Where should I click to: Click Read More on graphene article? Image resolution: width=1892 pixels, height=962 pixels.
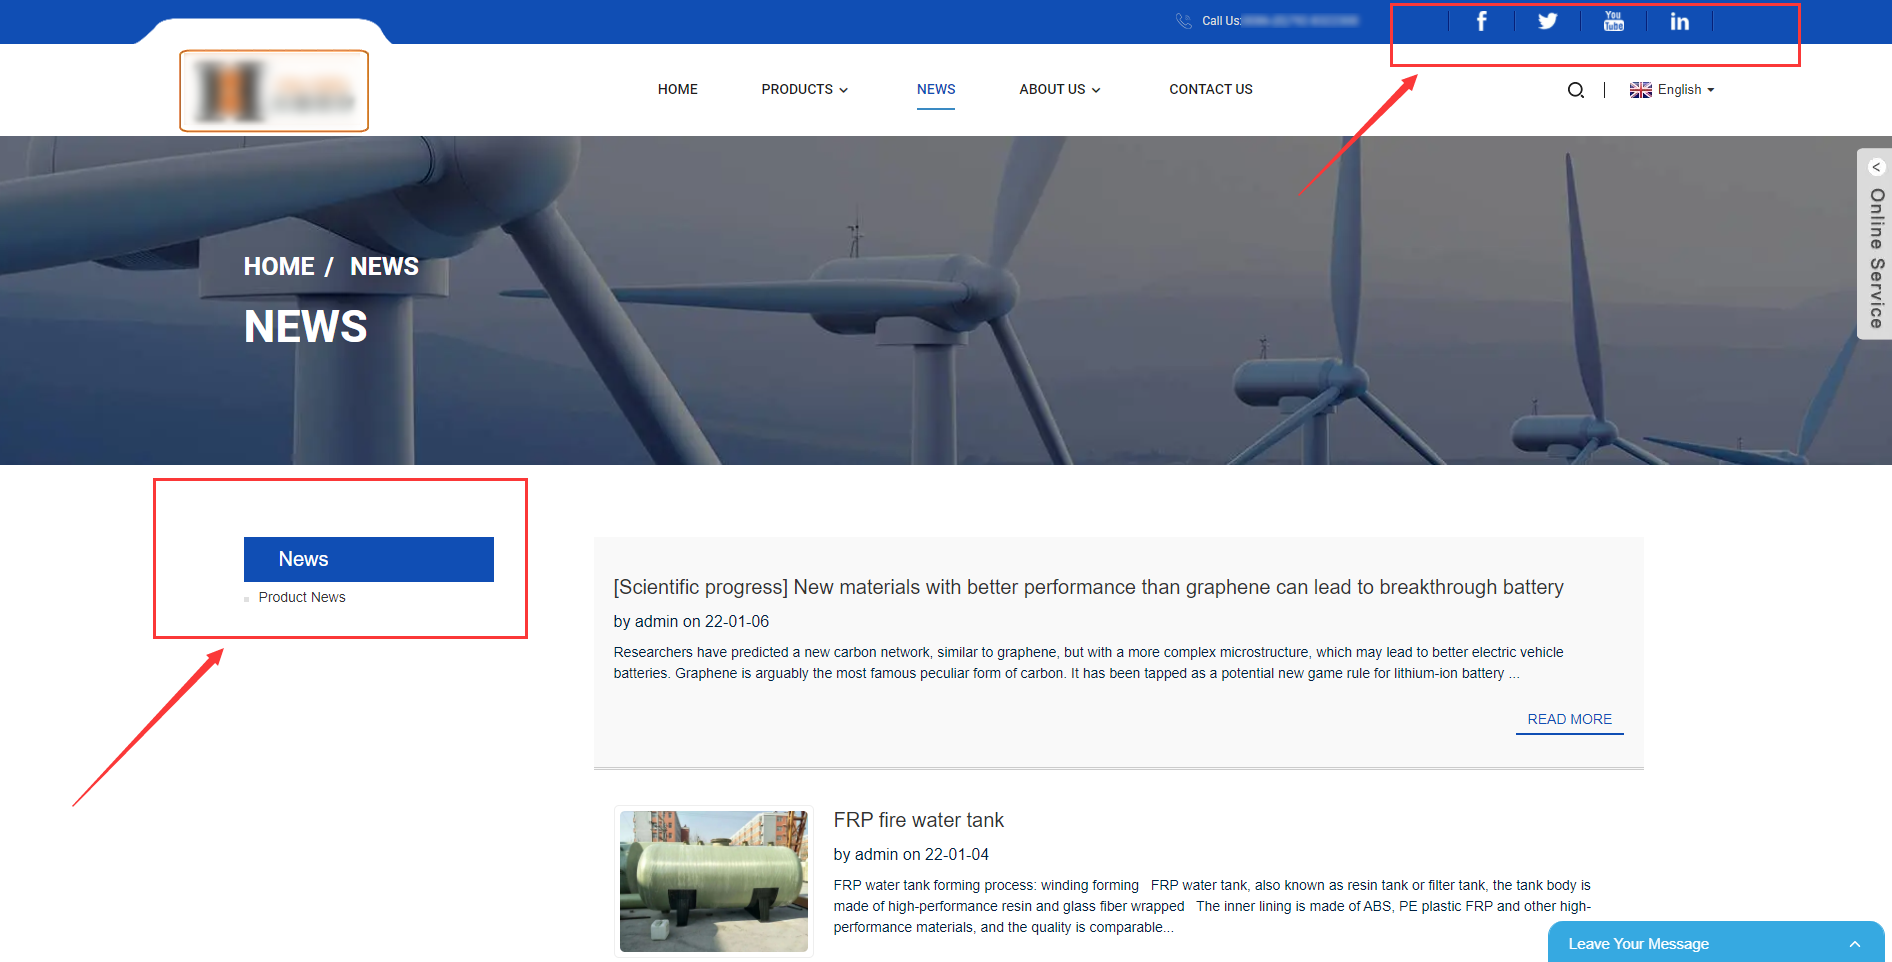pyautogui.click(x=1569, y=719)
